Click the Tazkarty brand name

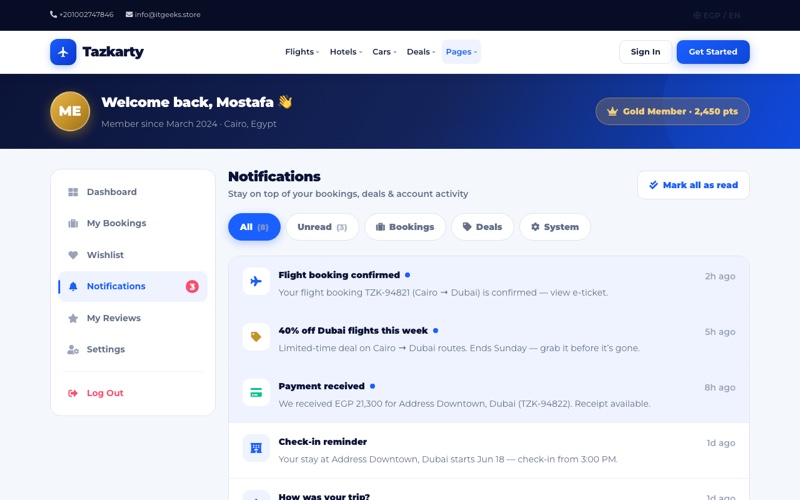113,52
